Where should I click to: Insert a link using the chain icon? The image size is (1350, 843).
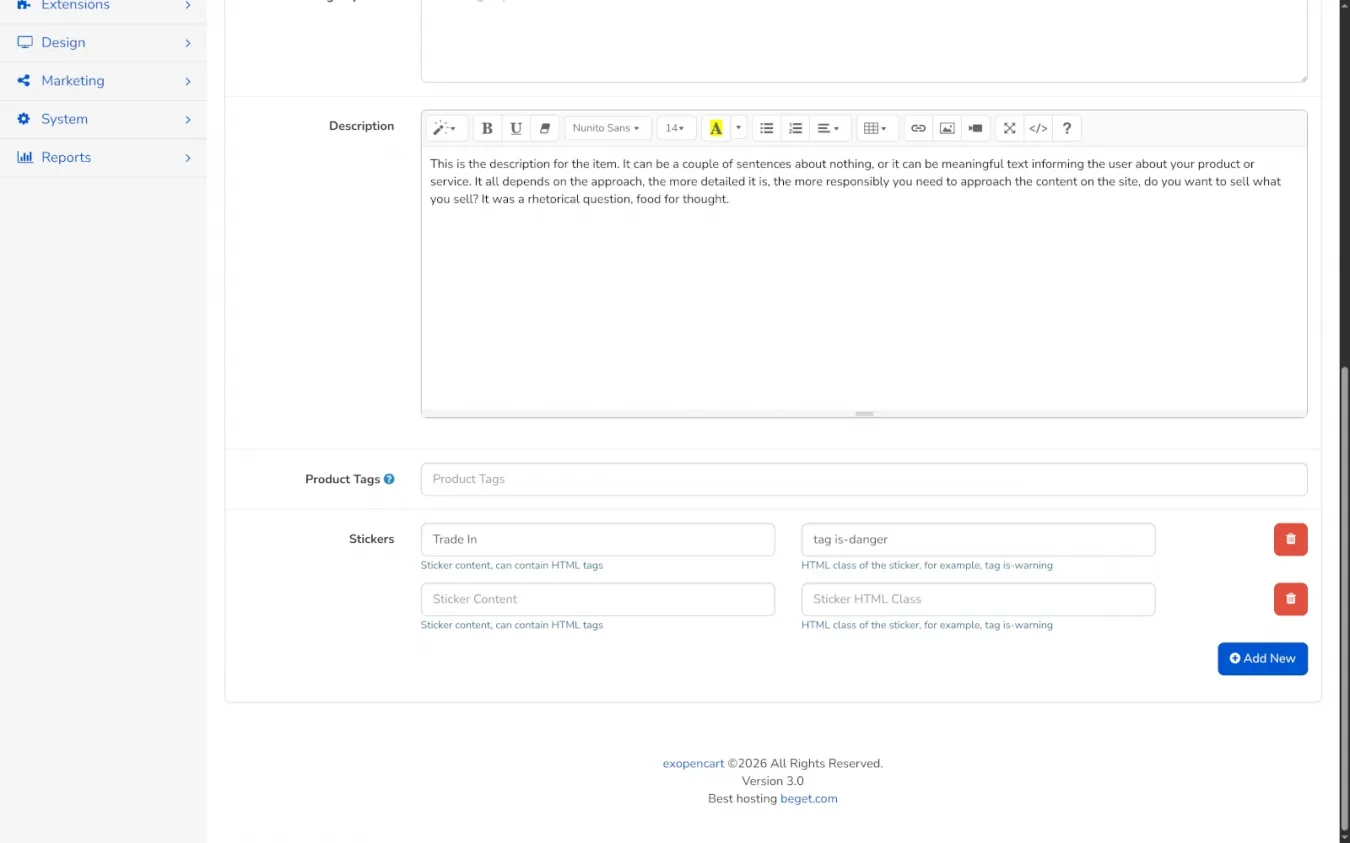pyautogui.click(x=918, y=128)
